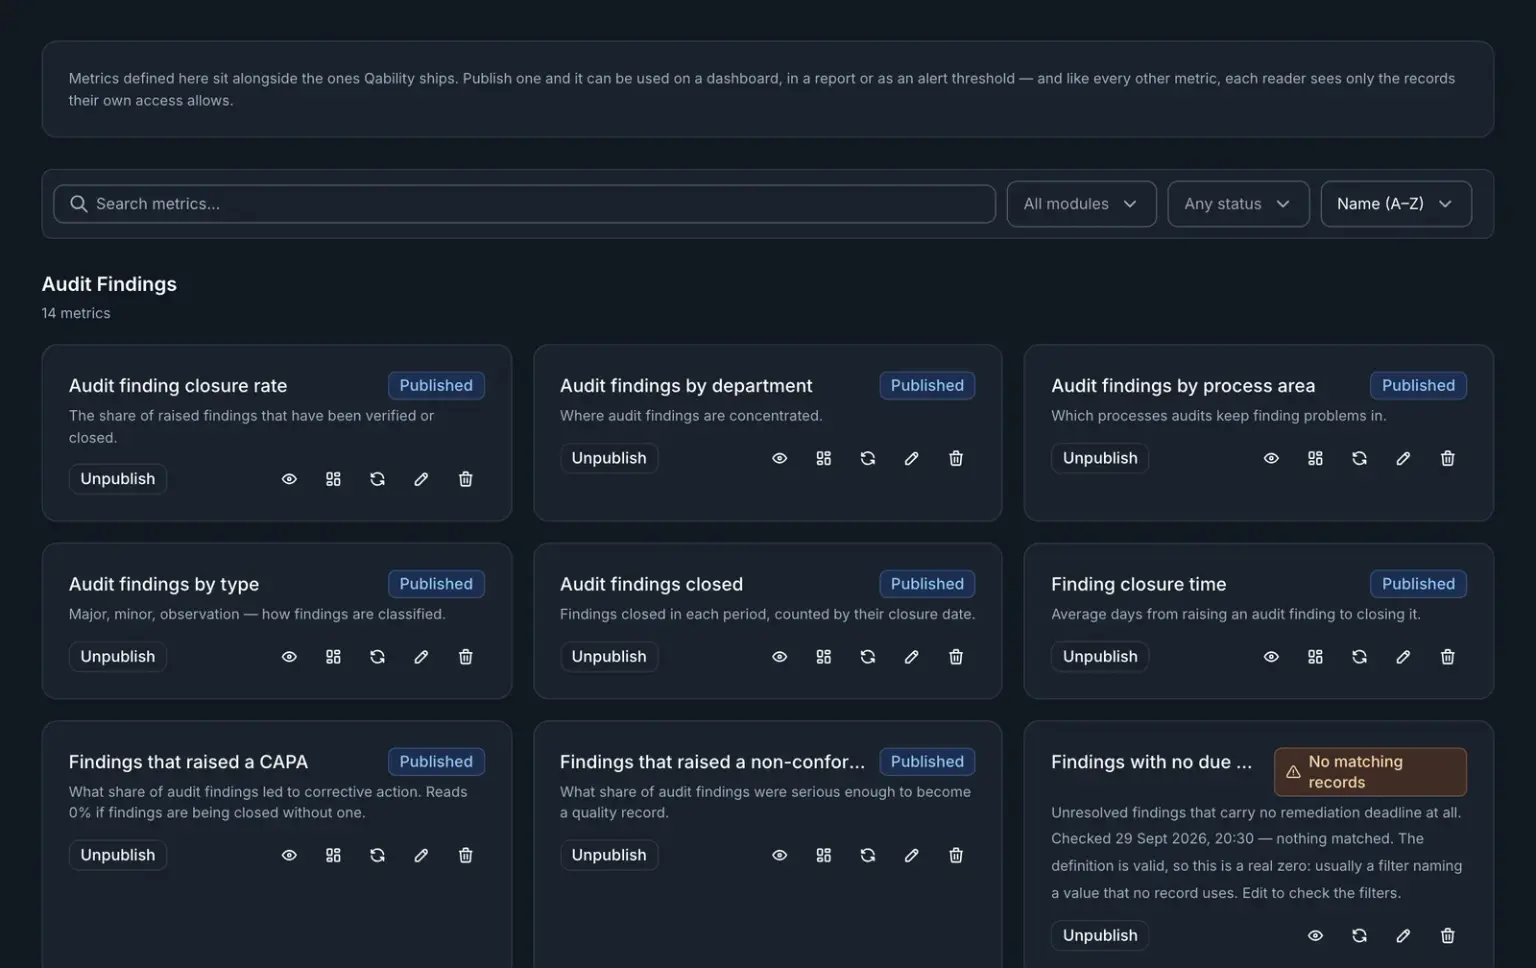Preview the Audit findings closed metric

coord(780,657)
